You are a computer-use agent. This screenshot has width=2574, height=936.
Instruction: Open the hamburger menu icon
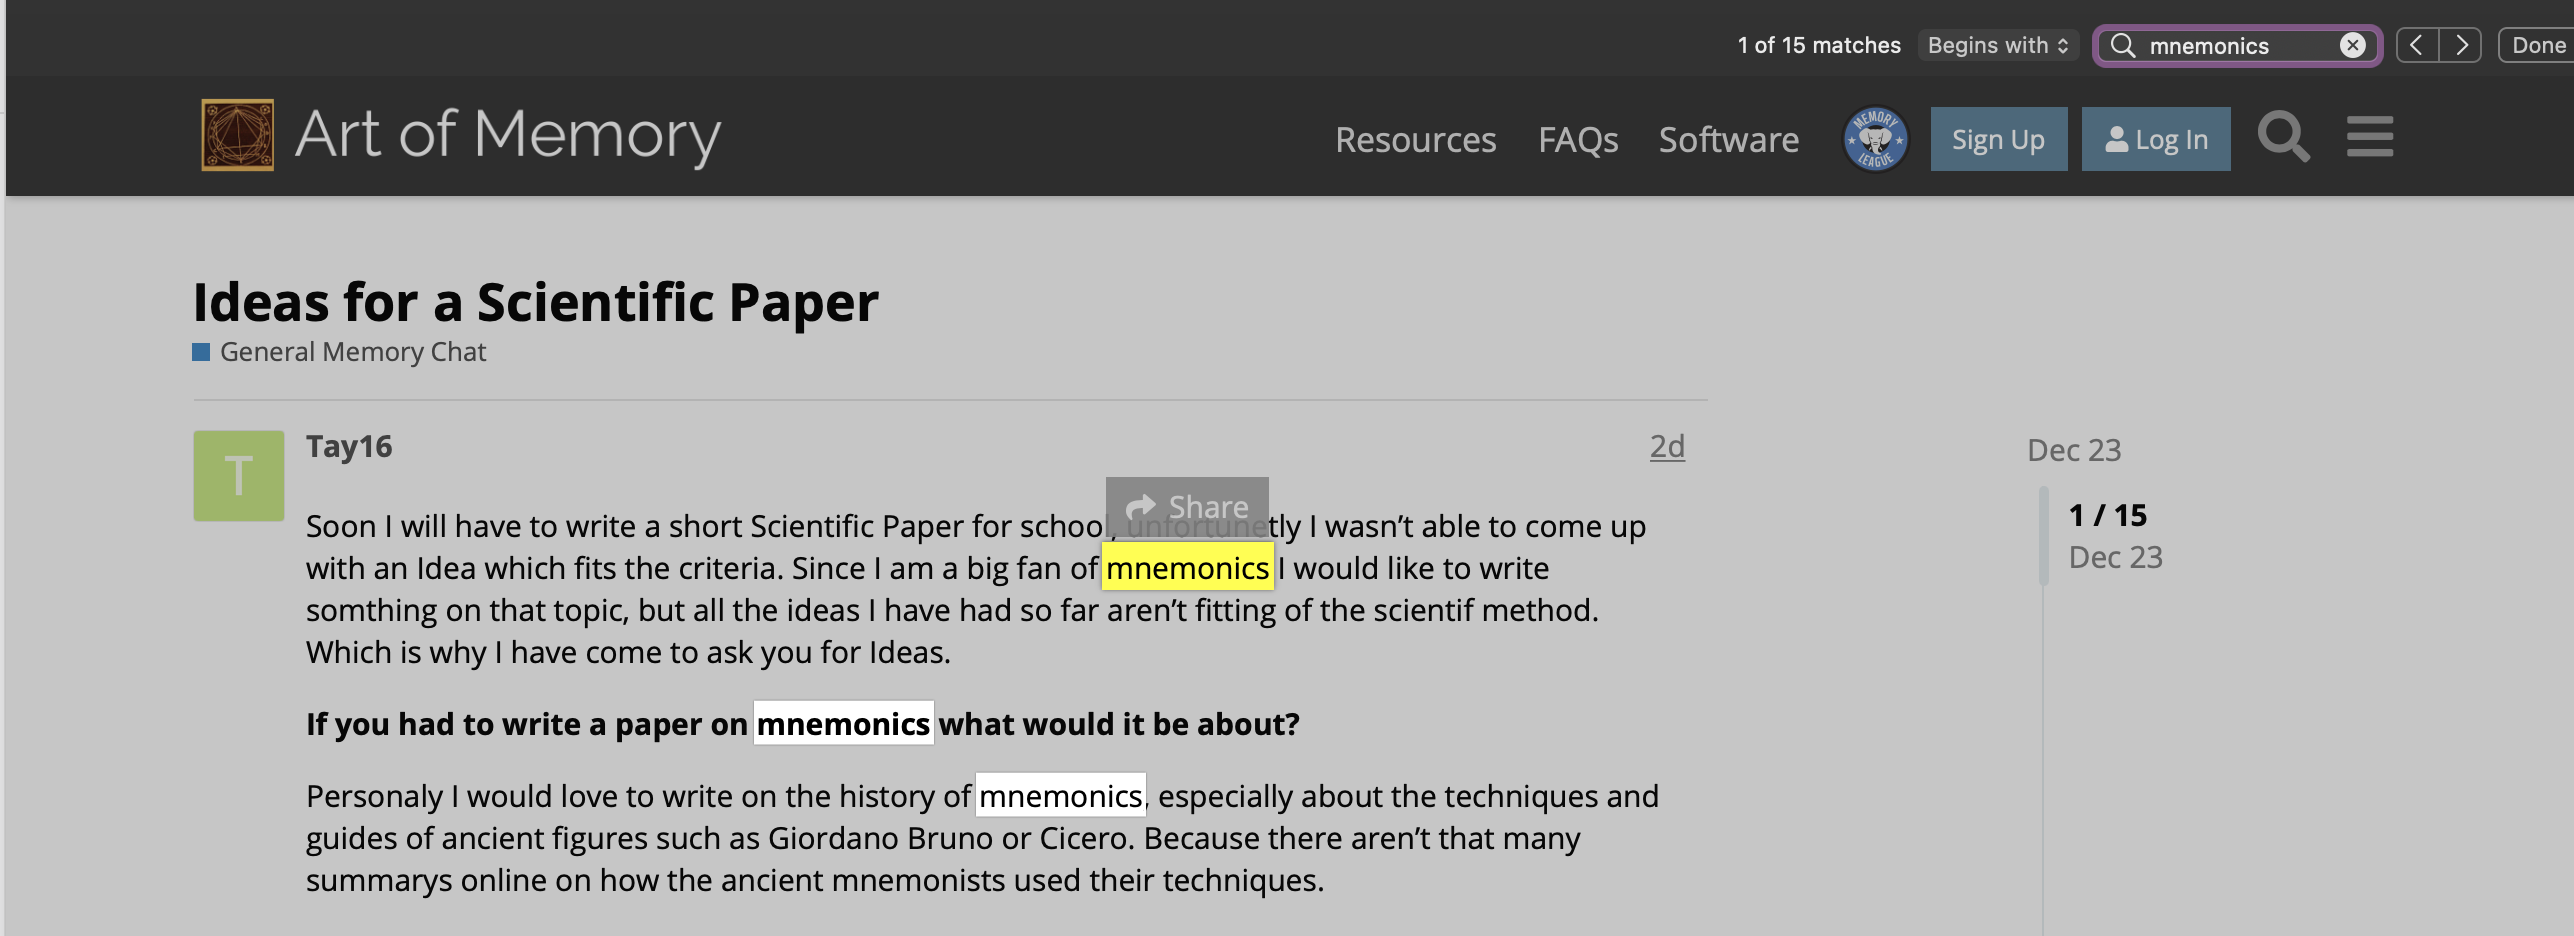click(2370, 137)
